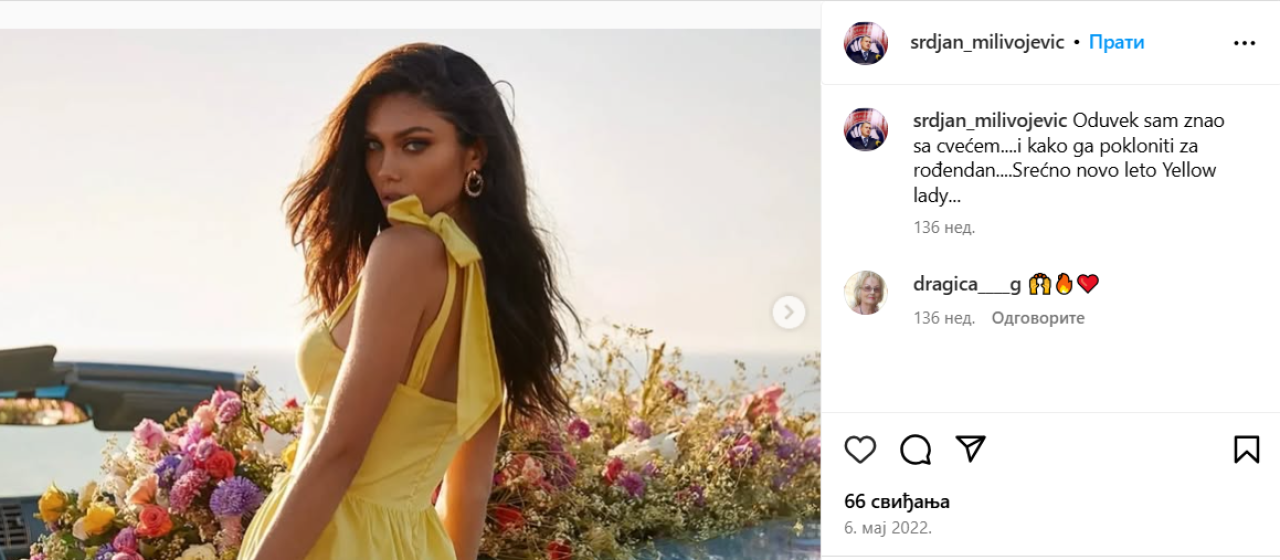The width and height of the screenshot is (1280, 560).
Task: Open dragica___g's profile picture
Action: 866,292
